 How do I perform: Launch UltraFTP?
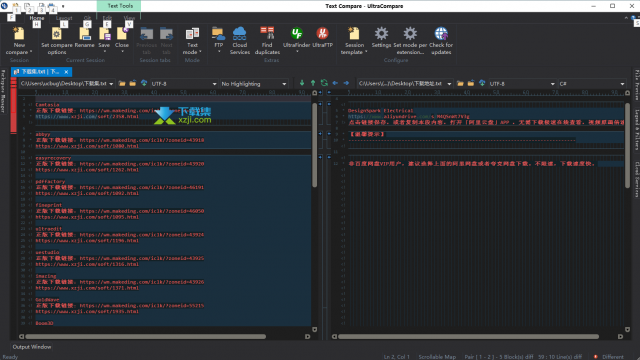click(322, 37)
